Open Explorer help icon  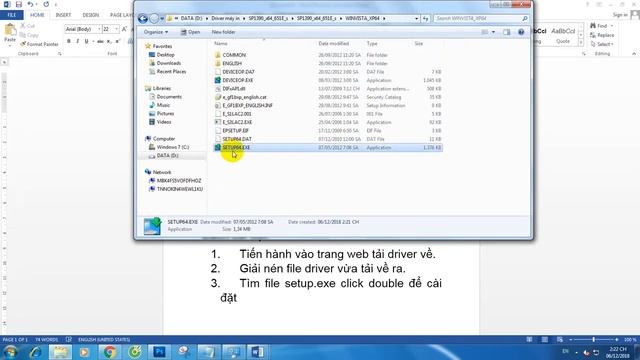(521, 32)
